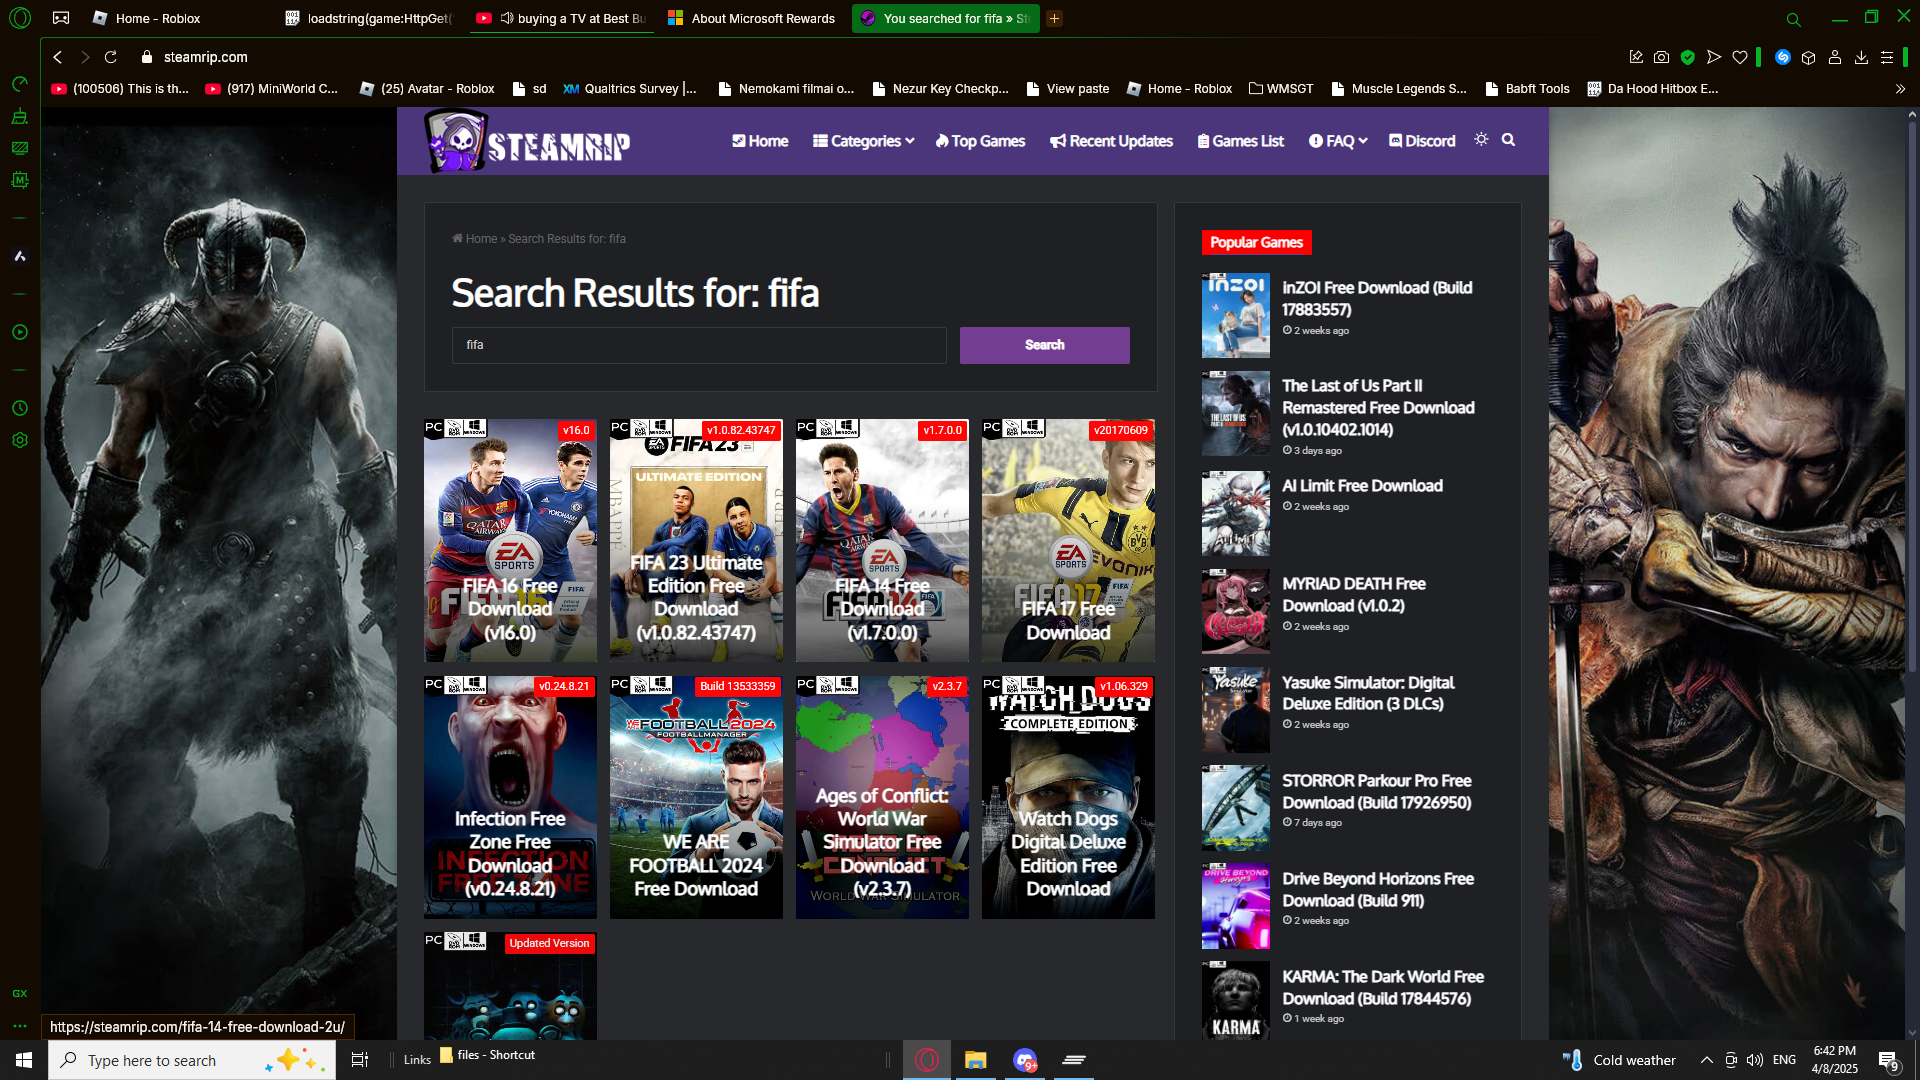The height and width of the screenshot is (1080, 1920).
Task: Open the browser downloads icon
Action: [1861, 57]
